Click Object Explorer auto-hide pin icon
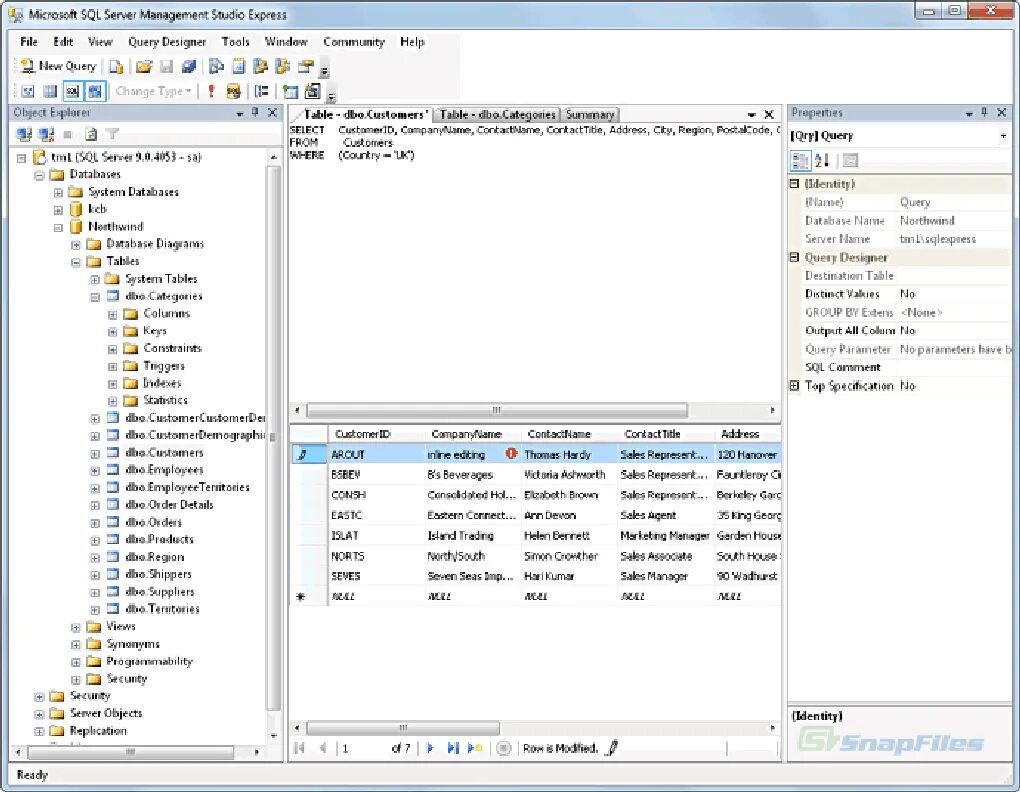The height and width of the screenshot is (792, 1020). click(x=256, y=112)
